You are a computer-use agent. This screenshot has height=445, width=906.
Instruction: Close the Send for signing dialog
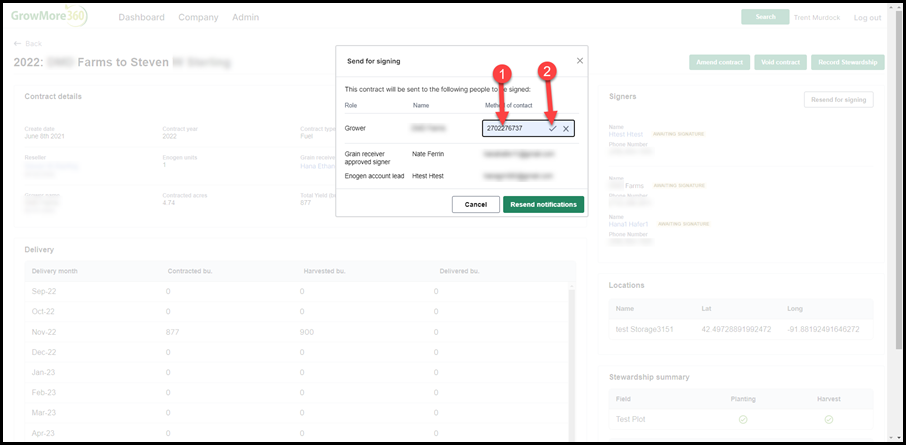click(580, 61)
